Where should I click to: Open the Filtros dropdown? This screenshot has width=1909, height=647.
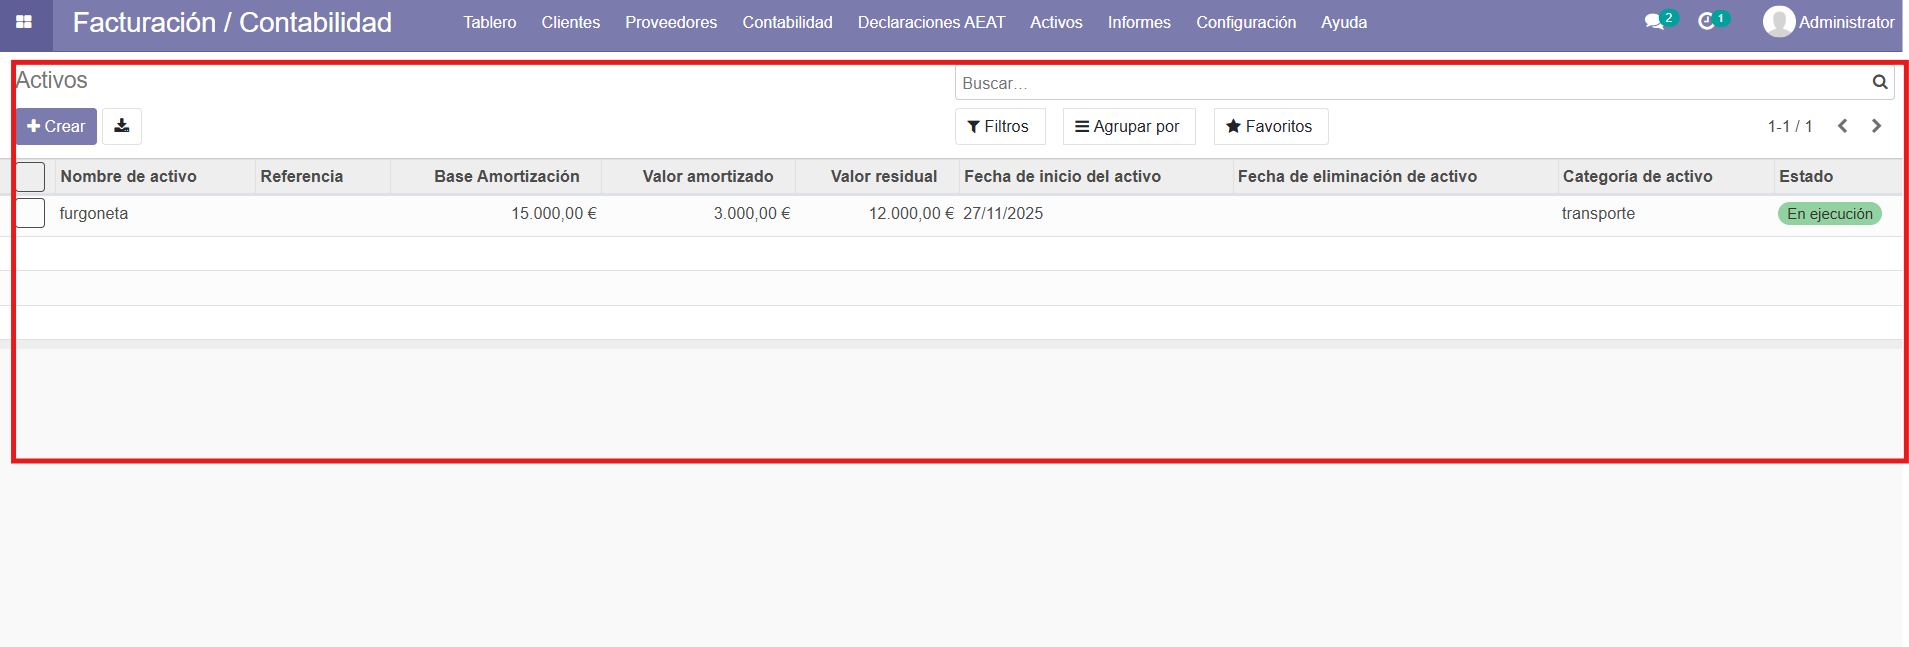999,126
